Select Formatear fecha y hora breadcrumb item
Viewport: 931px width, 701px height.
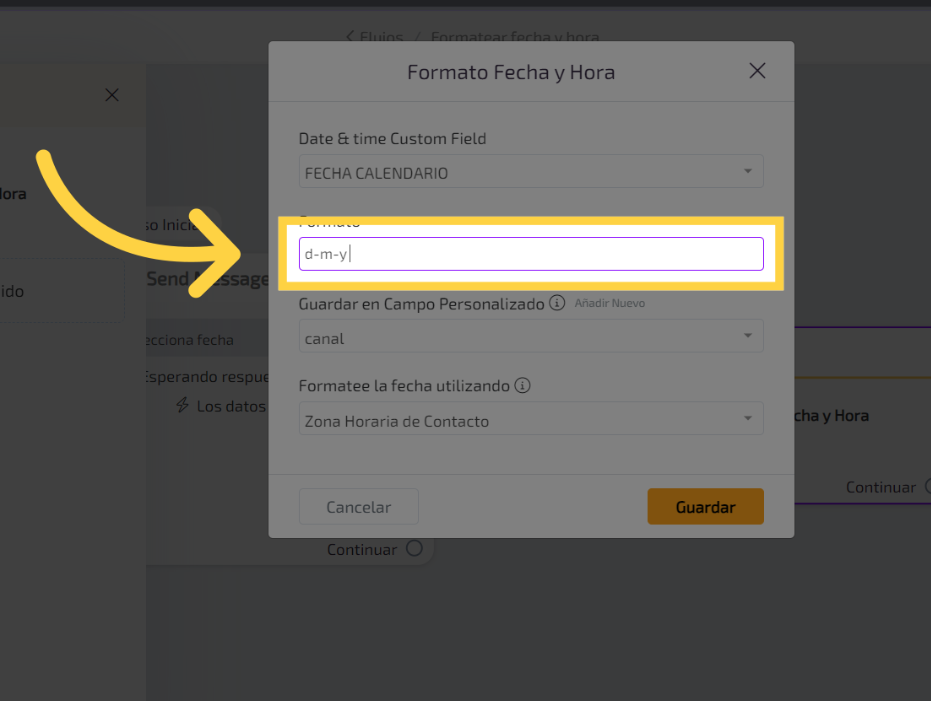[x=514, y=37]
